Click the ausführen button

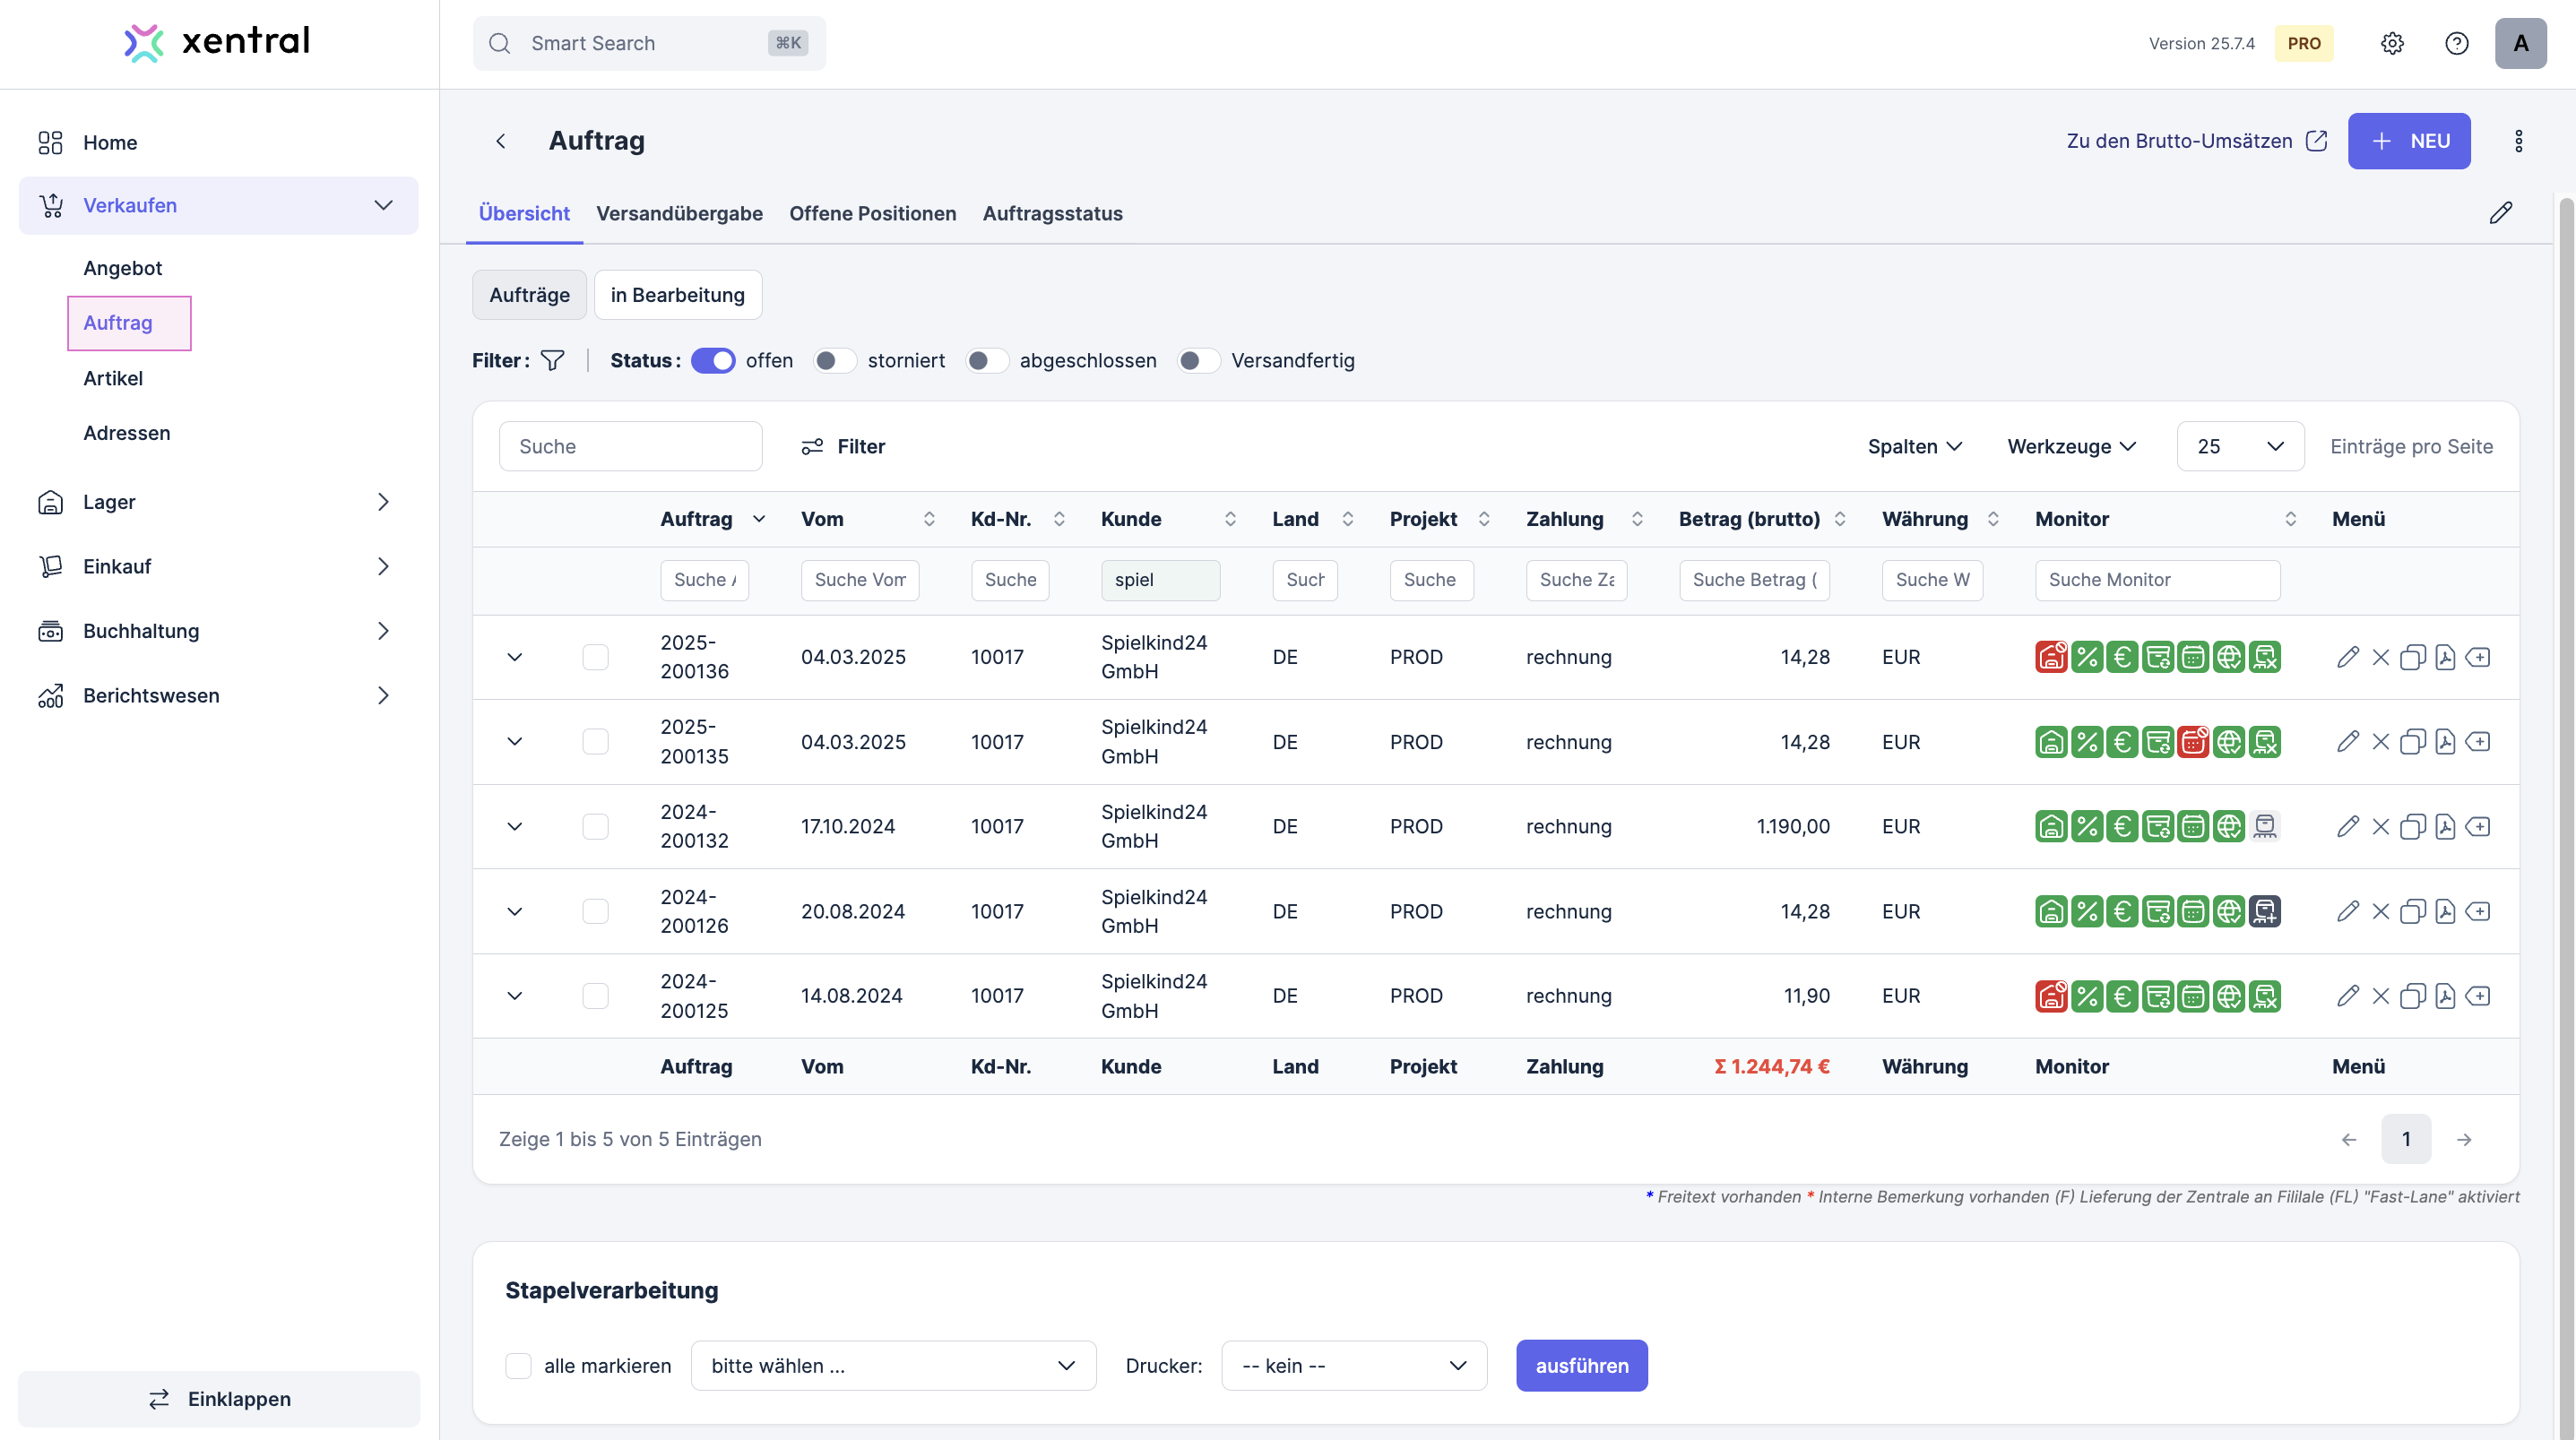point(1581,1365)
